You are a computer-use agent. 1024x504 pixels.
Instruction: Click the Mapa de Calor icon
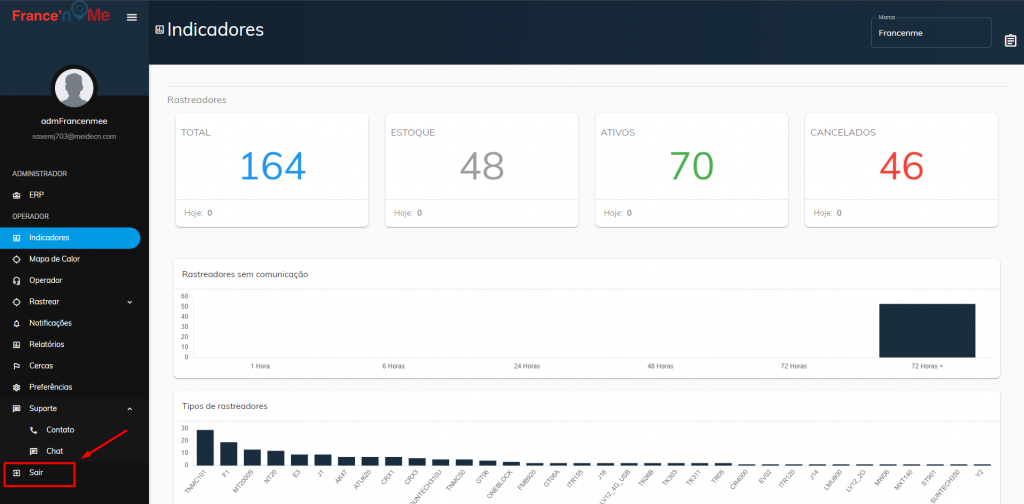tap(16, 259)
